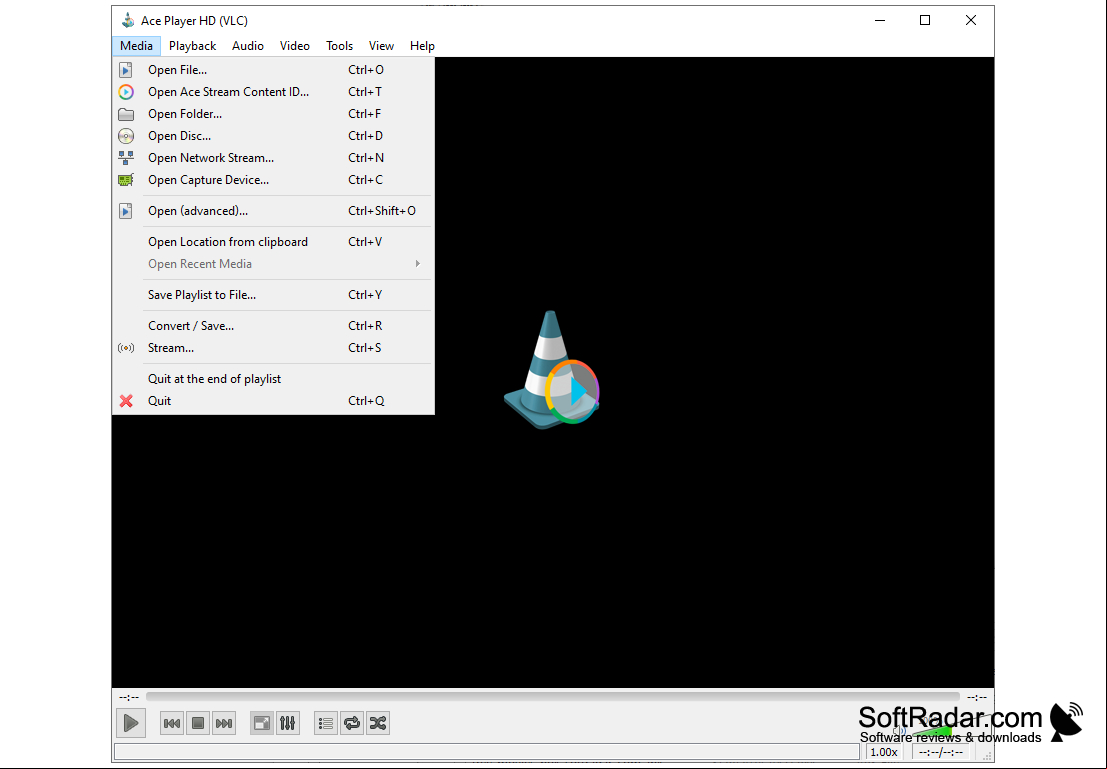Click the remaining time label right of seek bar
1107x769 pixels.
(x=977, y=697)
